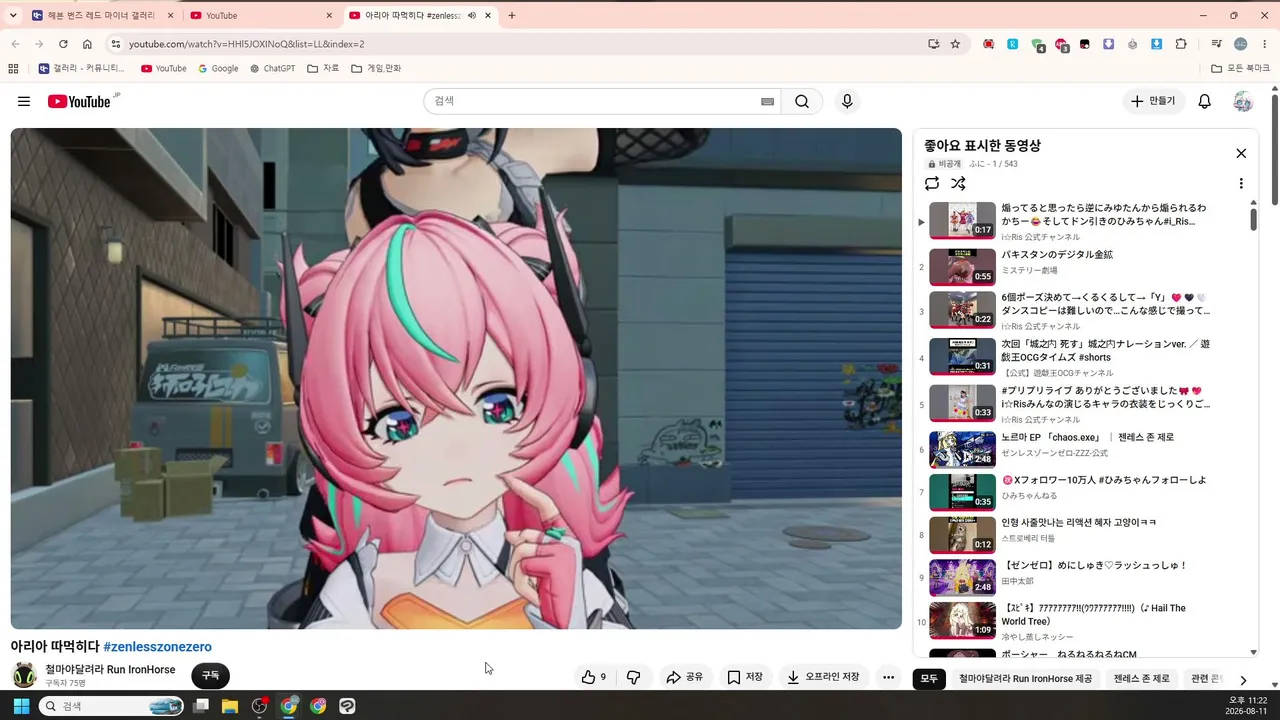The width and height of the screenshot is (1280, 720).
Task: Click the video player frame
Action: 456,378
